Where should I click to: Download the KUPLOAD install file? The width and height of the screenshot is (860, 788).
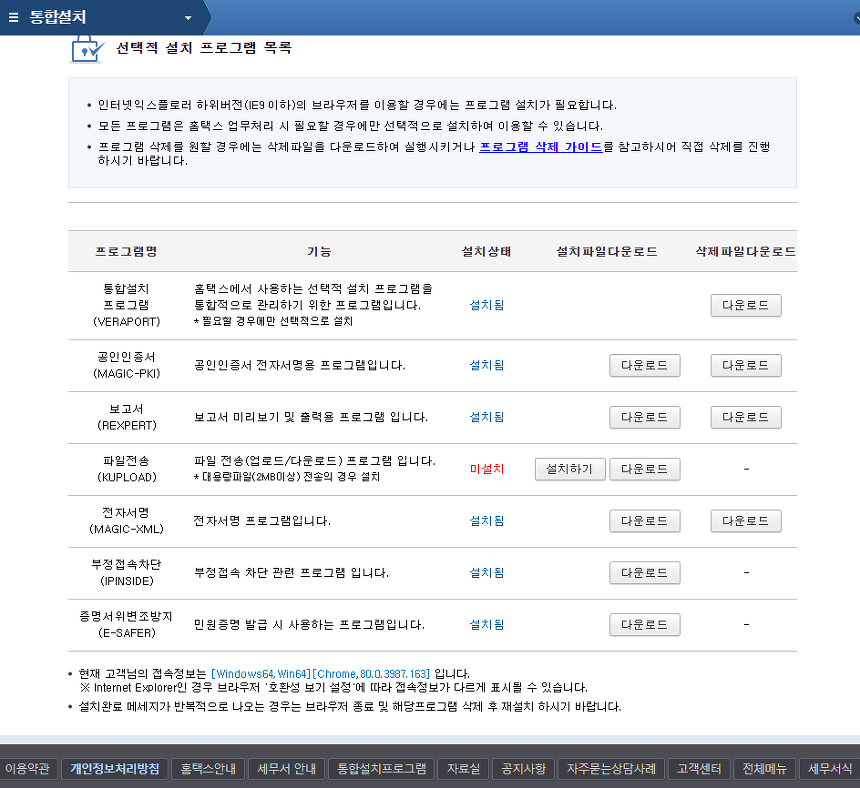(644, 469)
